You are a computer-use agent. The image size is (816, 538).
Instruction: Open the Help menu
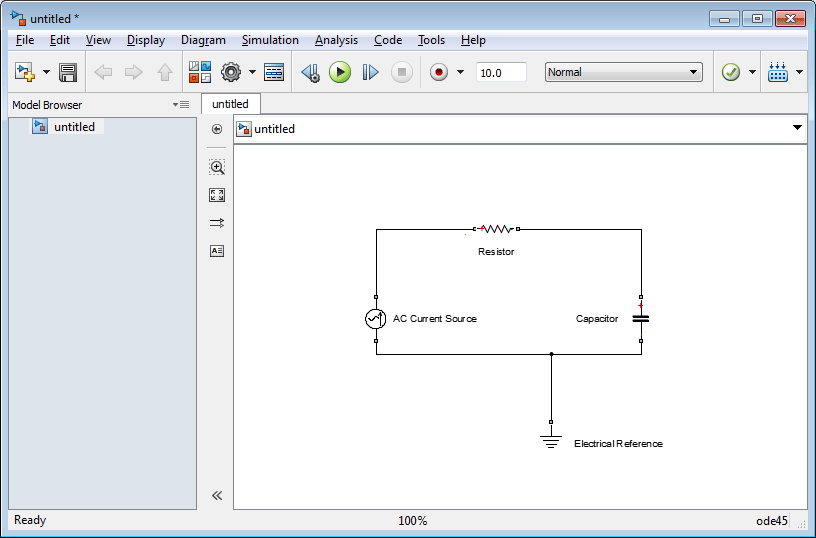pyautogui.click(x=473, y=40)
